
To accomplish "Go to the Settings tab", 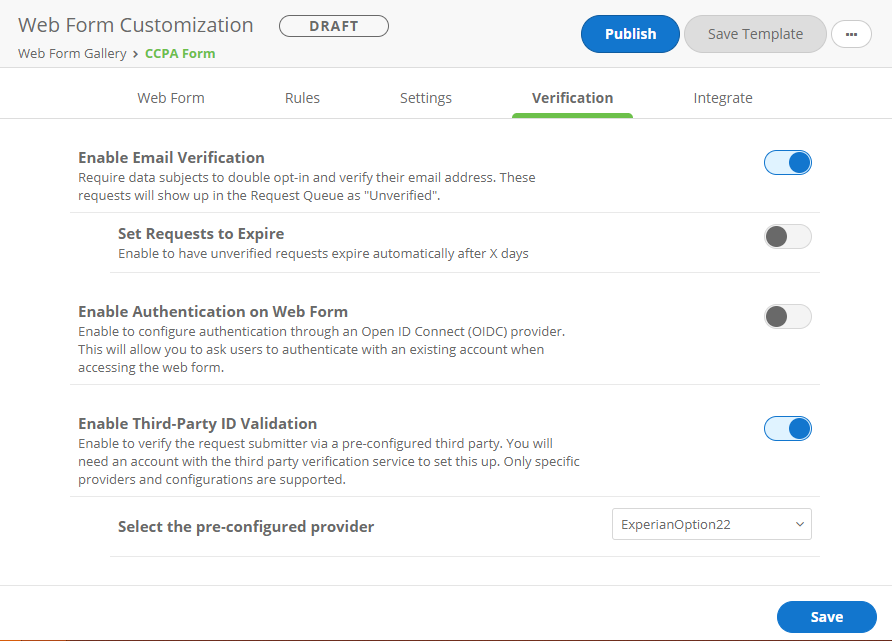I will pos(426,98).
